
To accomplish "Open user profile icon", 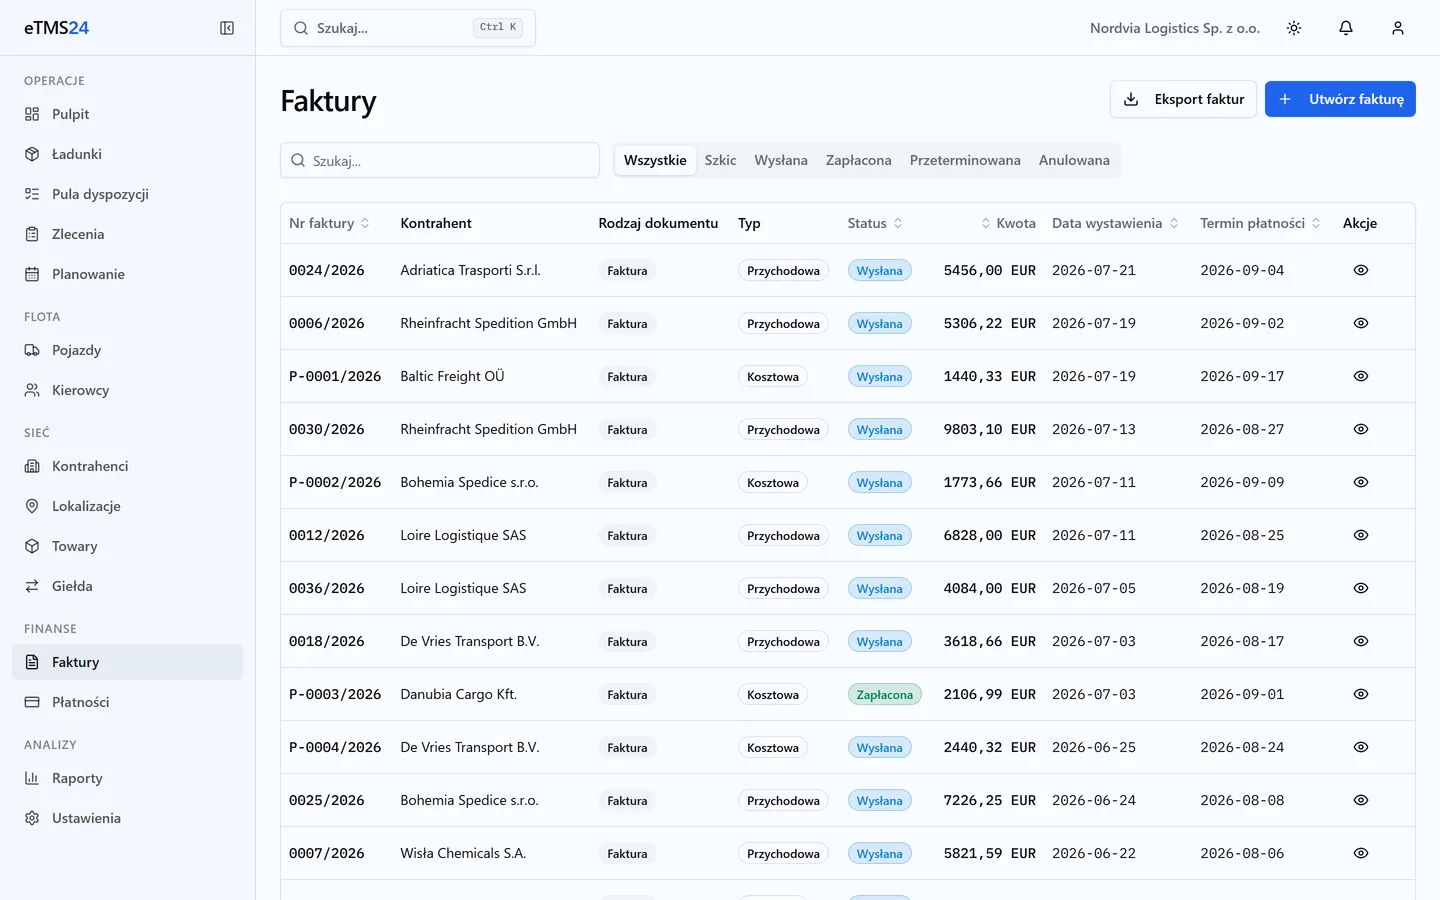I will [1398, 28].
